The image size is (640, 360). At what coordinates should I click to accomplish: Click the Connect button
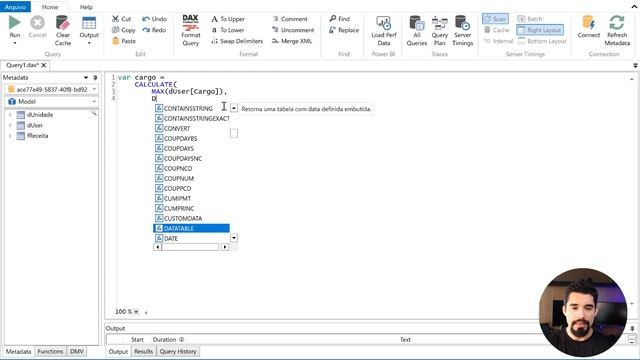click(x=589, y=27)
